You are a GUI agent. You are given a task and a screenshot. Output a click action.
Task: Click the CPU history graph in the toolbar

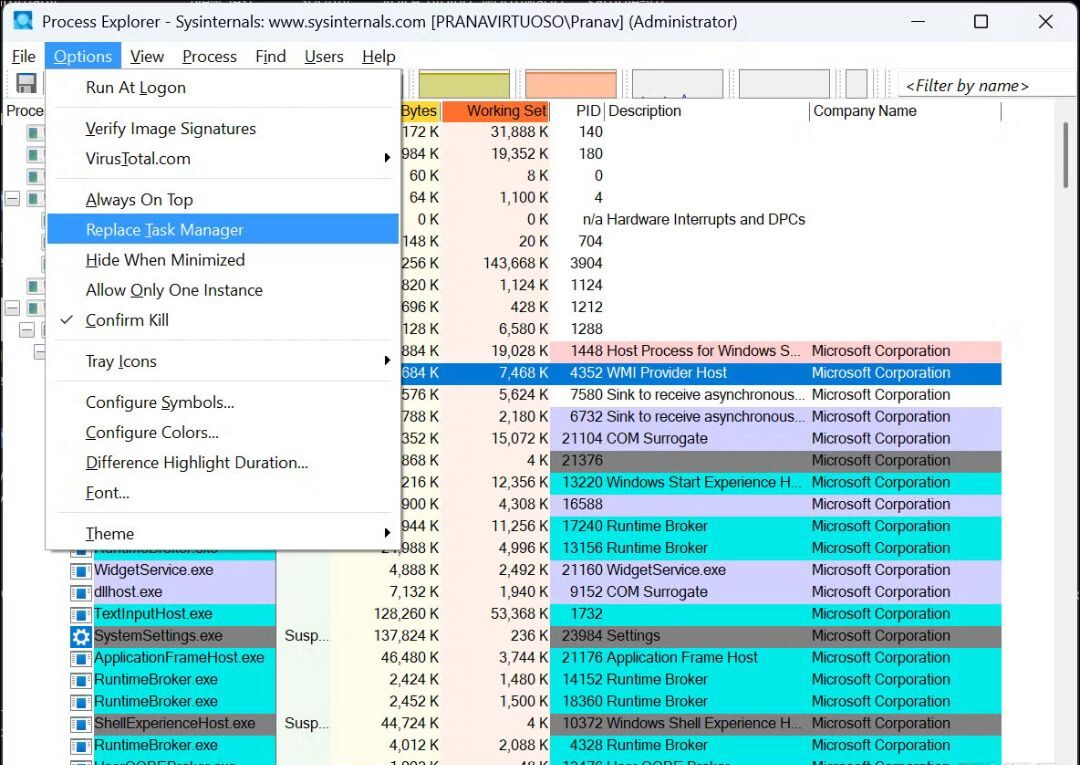[x=465, y=83]
